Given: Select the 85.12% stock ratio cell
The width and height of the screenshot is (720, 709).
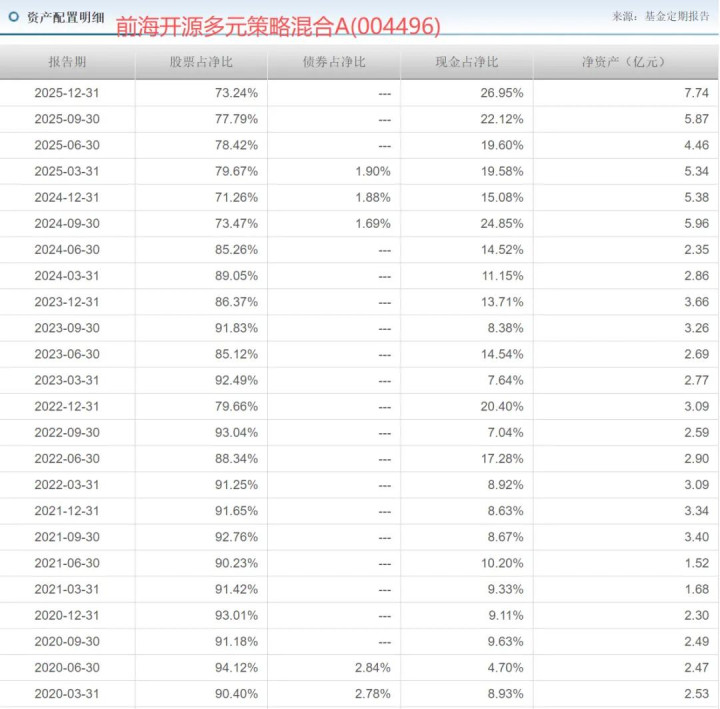Looking at the screenshot, I should tap(236, 354).
